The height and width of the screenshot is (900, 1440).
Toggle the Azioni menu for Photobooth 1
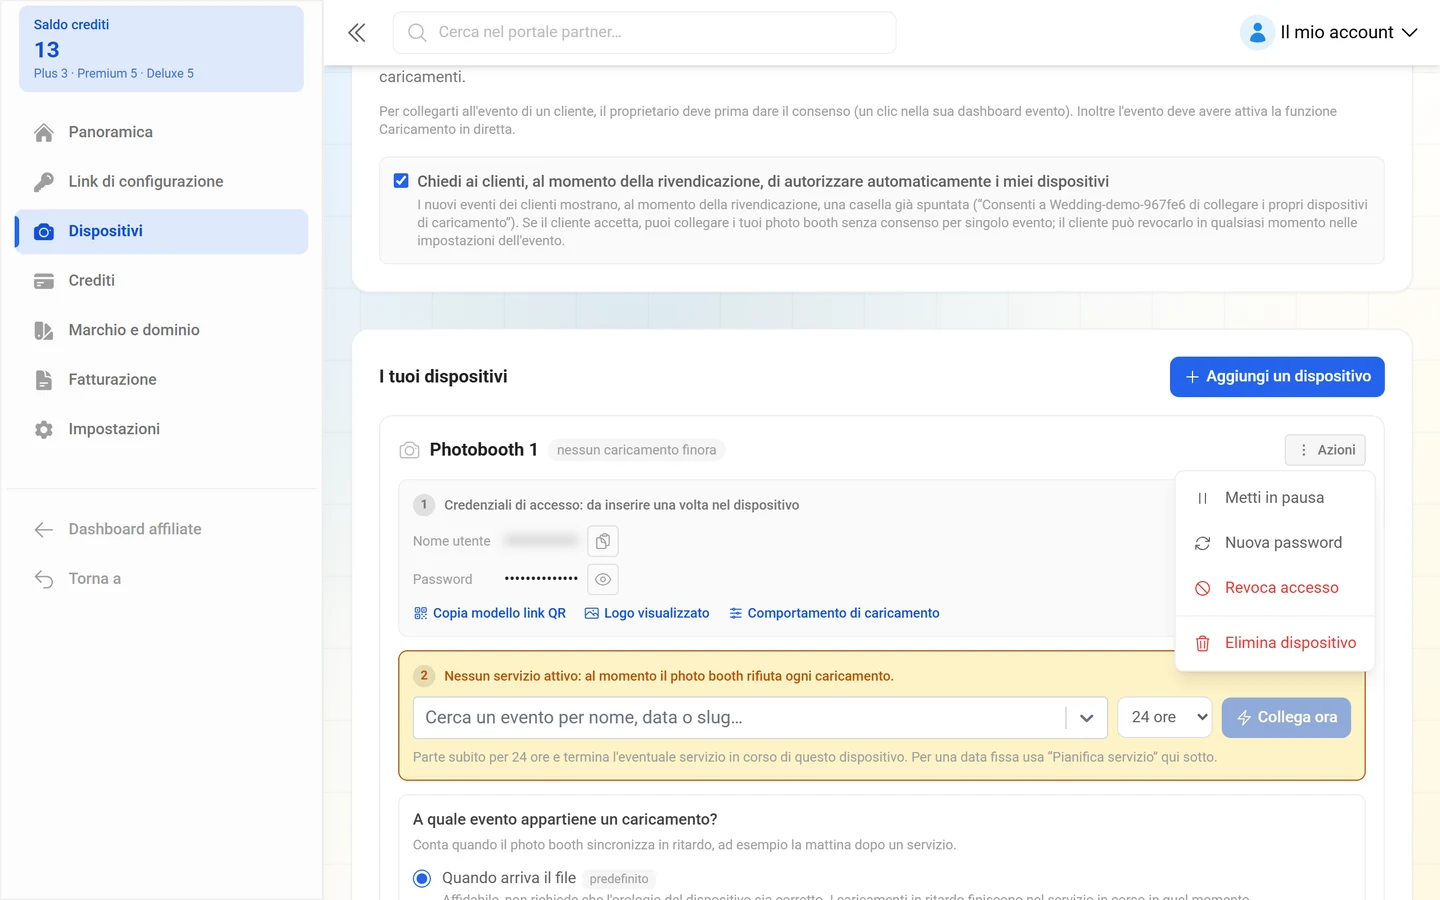pos(1325,450)
